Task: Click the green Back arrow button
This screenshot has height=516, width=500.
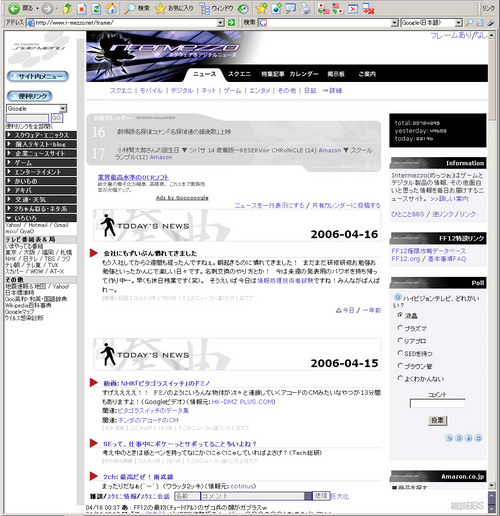Action: tap(14, 8)
